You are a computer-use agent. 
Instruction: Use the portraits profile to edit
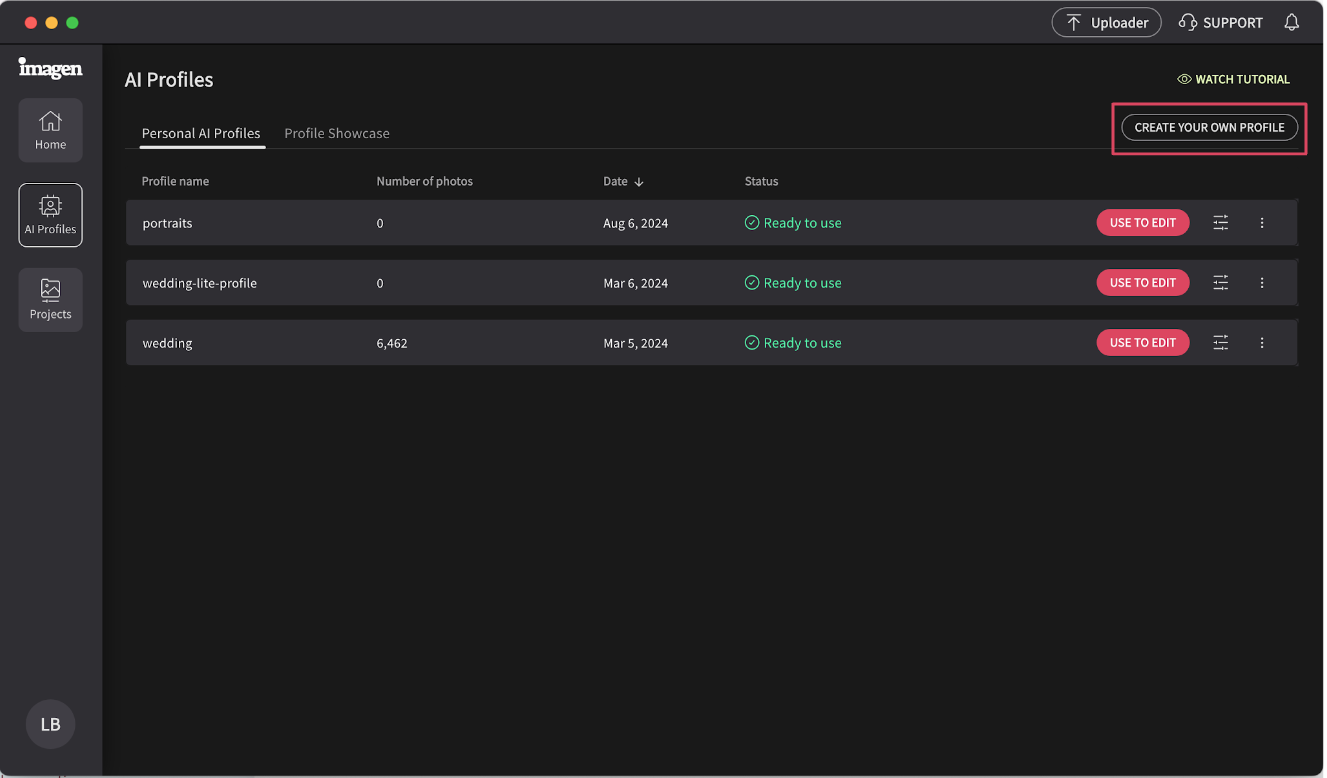click(1142, 223)
